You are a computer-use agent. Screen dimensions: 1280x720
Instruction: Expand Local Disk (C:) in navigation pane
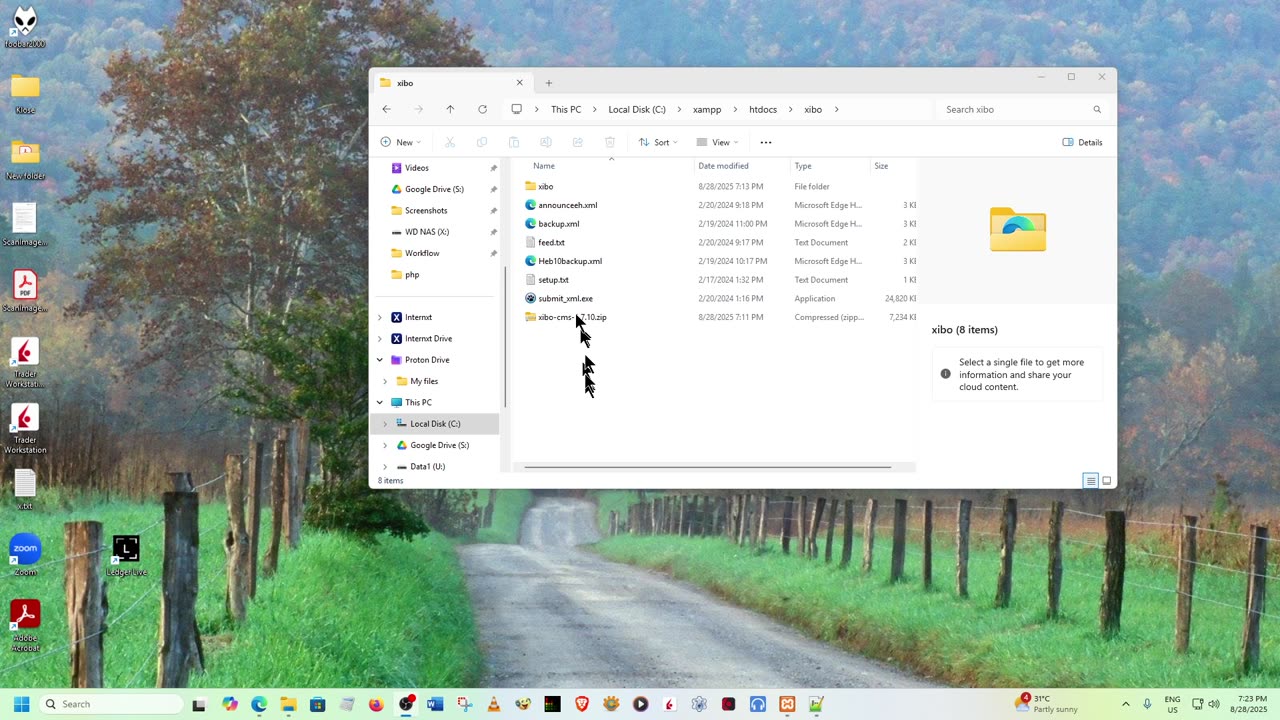385,424
